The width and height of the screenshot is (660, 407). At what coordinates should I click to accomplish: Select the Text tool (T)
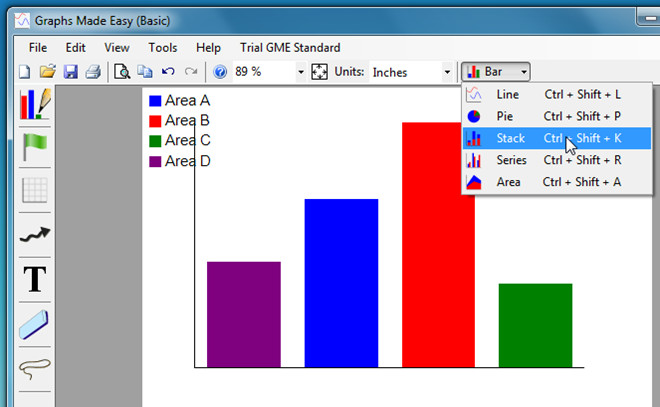pyautogui.click(x=35, y=279)
